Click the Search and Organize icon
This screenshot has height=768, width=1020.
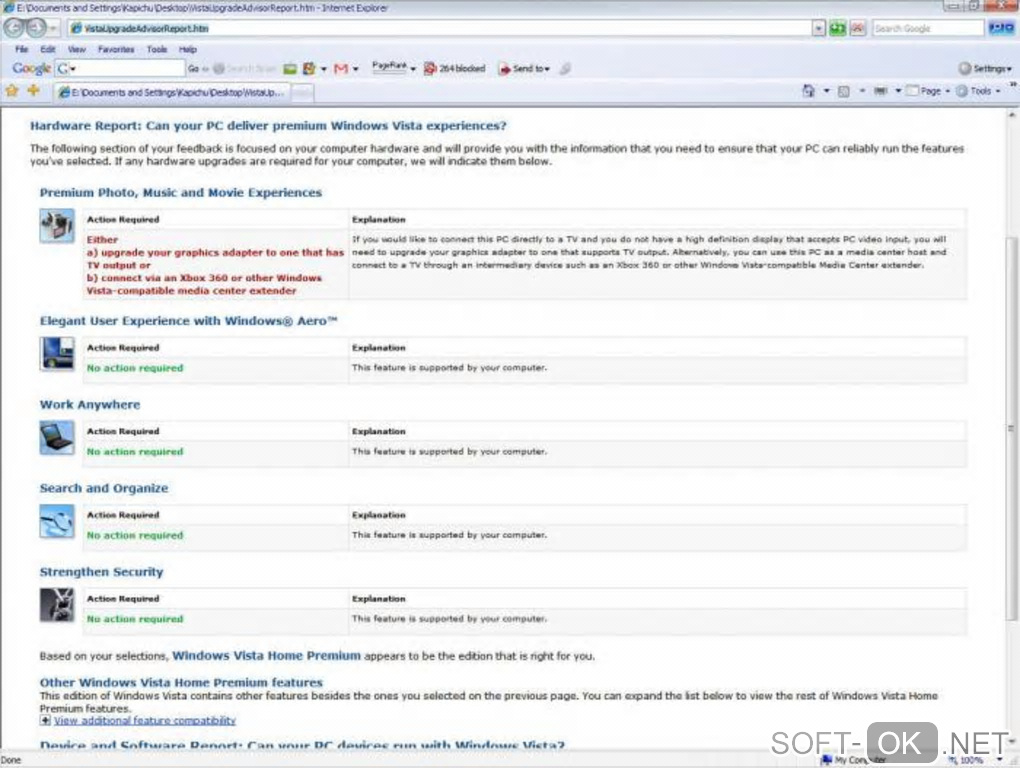[x=57, y=522]
